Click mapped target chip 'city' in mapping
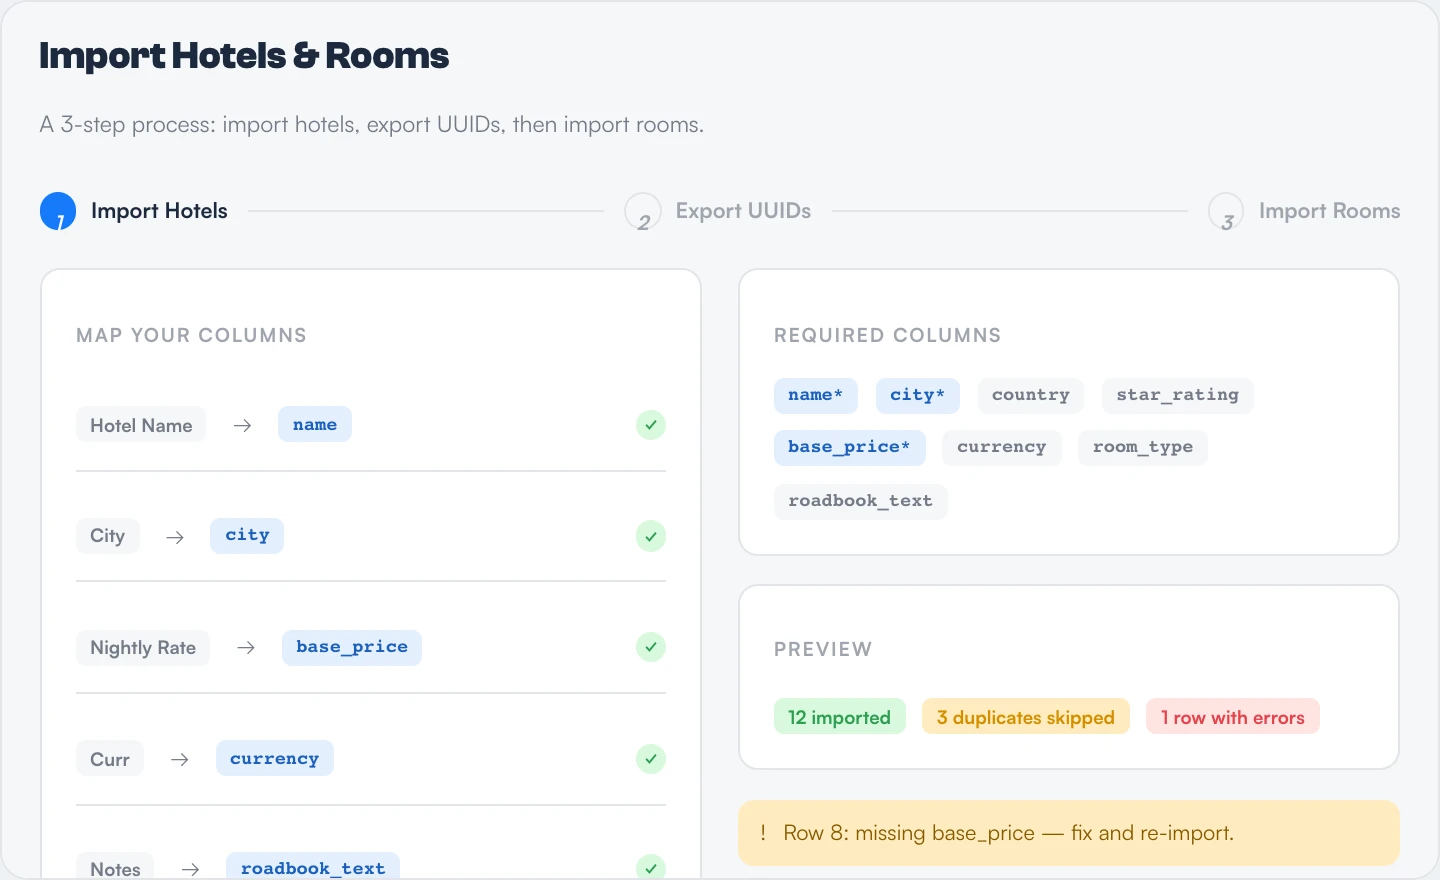Image resolution: width=1440 pixels, height=880 pixels. click(x=247, y=535)
